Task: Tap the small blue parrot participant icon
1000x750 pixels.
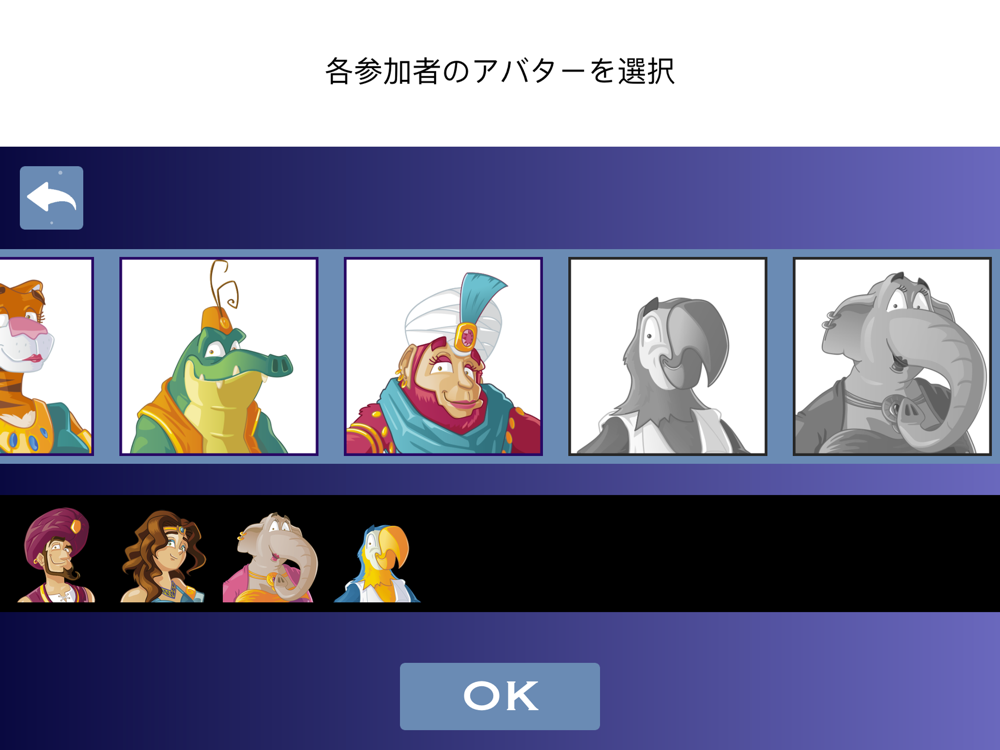Action: coord(378,564)
